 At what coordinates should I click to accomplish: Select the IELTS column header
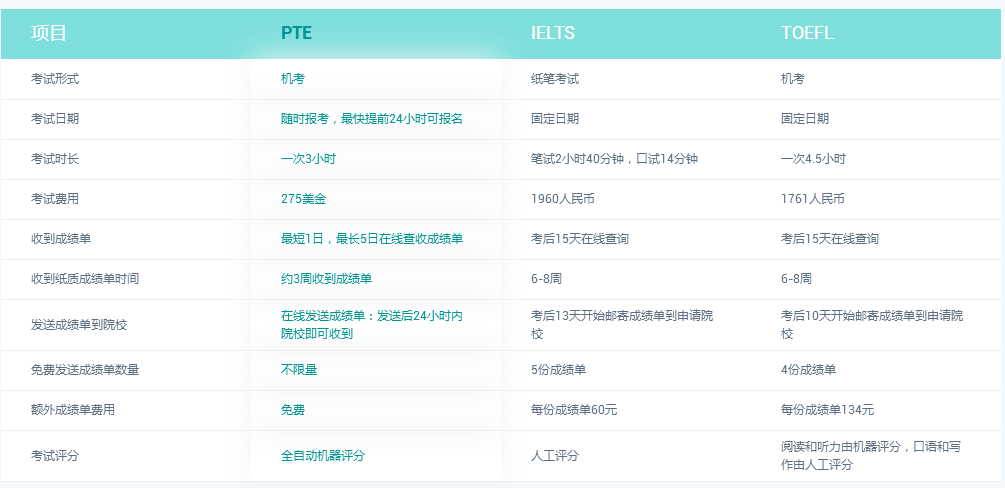pyautogui.click(x=552, y=33)
